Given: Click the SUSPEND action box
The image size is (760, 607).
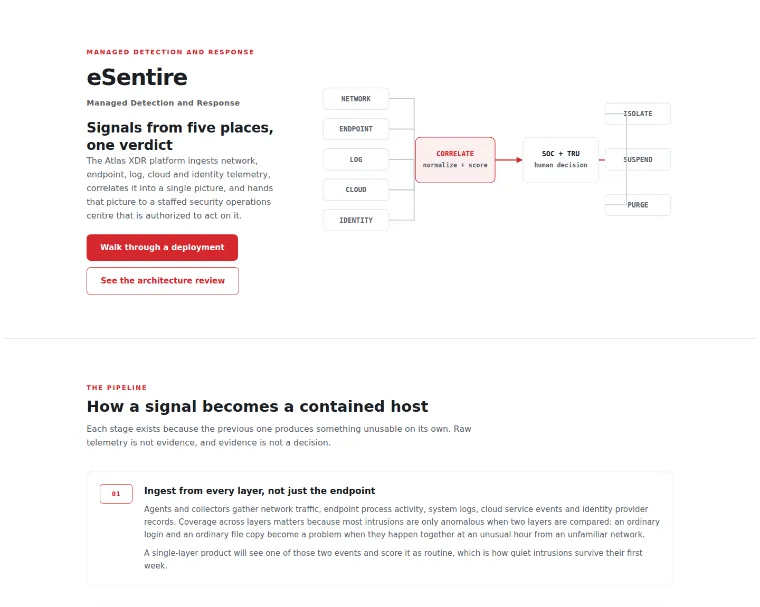Looking at the screenshot, I should 638,160.
